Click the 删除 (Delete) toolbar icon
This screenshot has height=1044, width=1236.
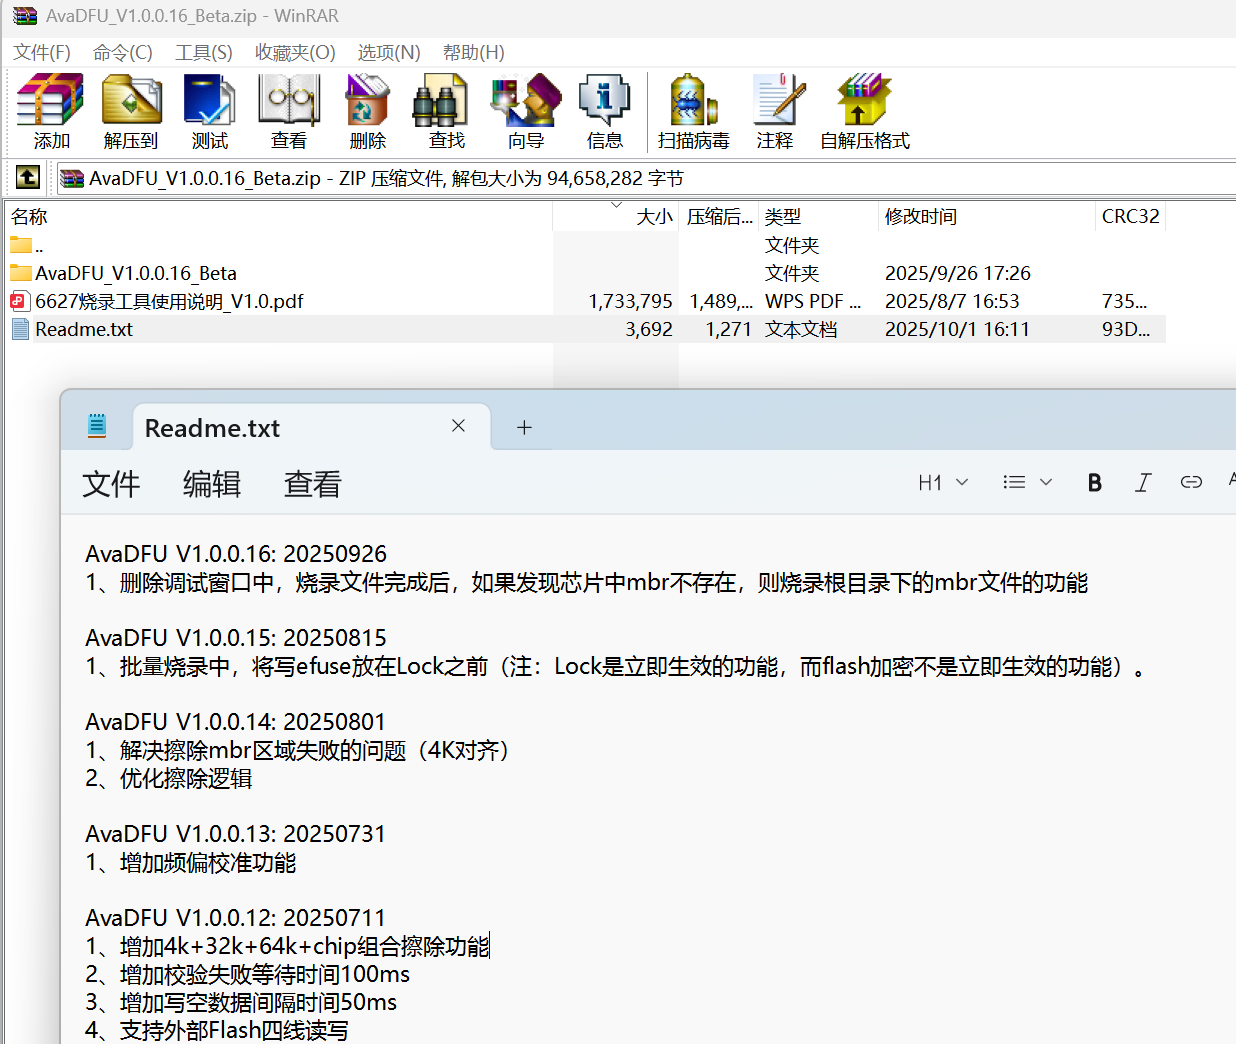367,111
